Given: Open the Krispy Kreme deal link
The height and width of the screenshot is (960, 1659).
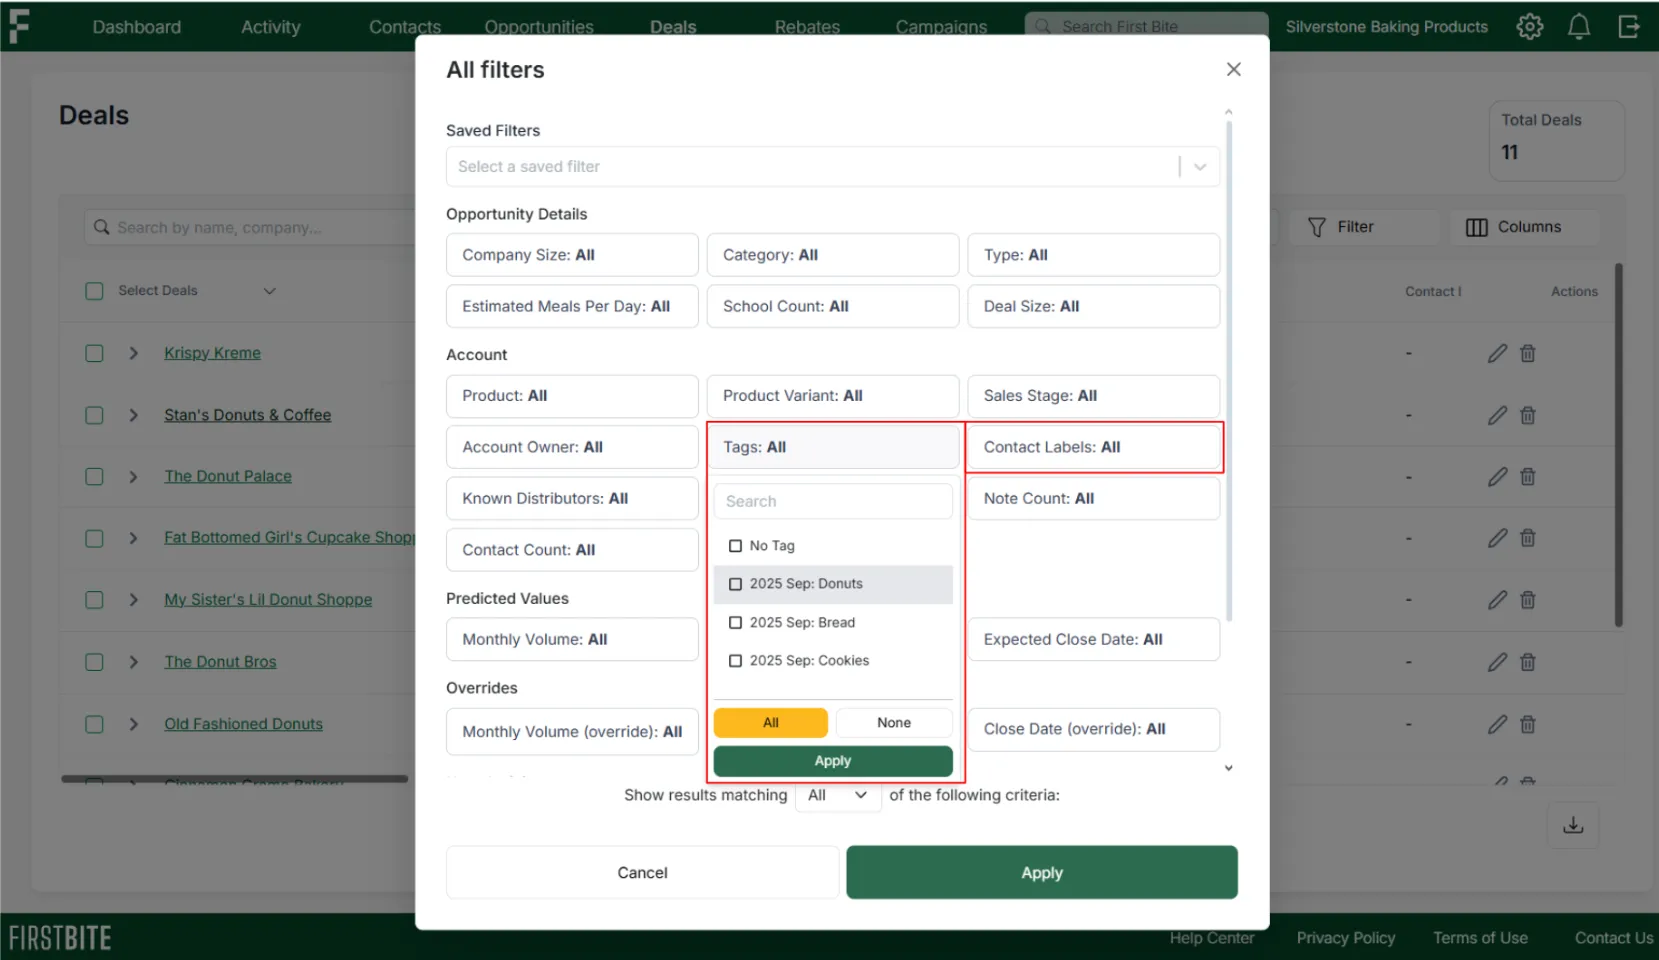Looking at the screenshot, I should click(212, 353).
